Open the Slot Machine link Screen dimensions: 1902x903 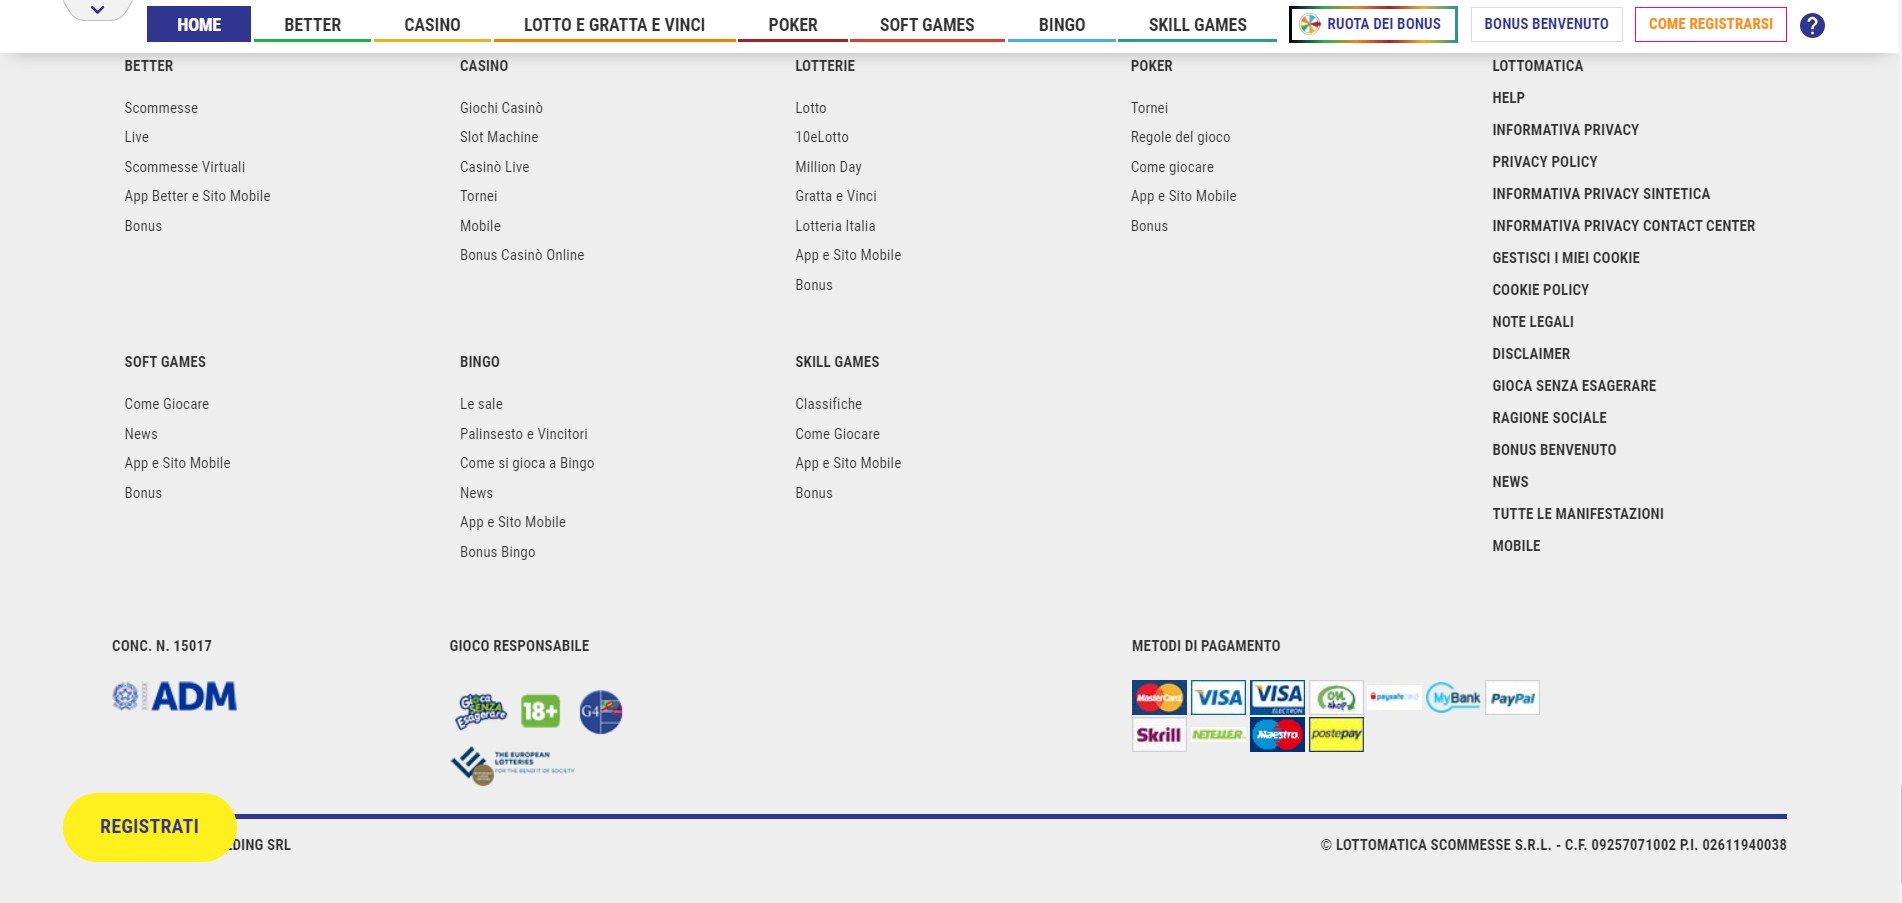pyautogui.click(x=499, y=137)
